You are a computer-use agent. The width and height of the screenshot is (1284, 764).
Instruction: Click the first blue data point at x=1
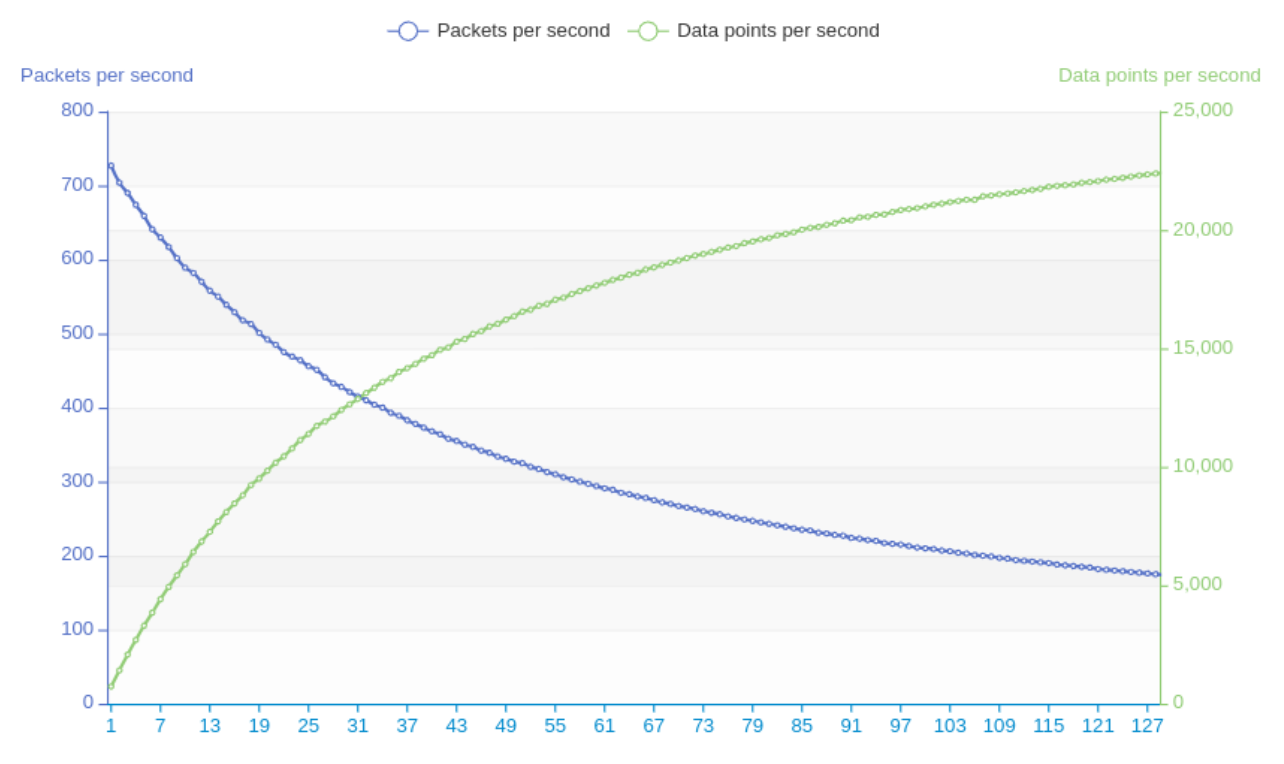(x=111, y=166)
